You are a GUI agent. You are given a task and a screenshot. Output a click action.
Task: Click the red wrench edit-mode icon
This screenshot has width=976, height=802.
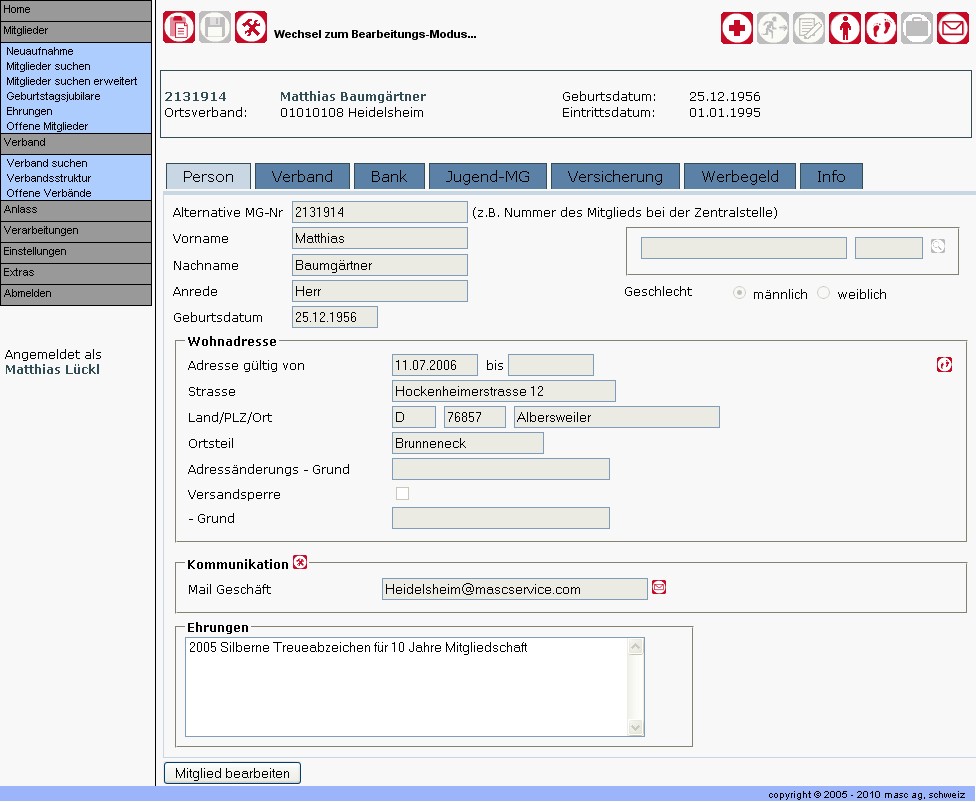point(251,28)
